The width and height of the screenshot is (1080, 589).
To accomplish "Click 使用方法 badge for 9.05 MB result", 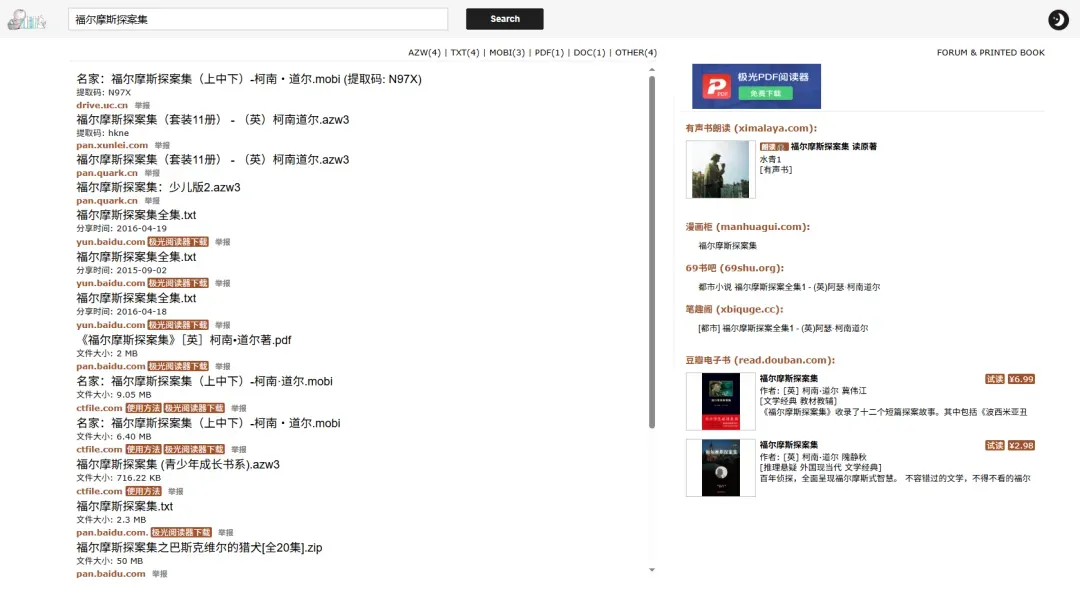I will 143,409.
